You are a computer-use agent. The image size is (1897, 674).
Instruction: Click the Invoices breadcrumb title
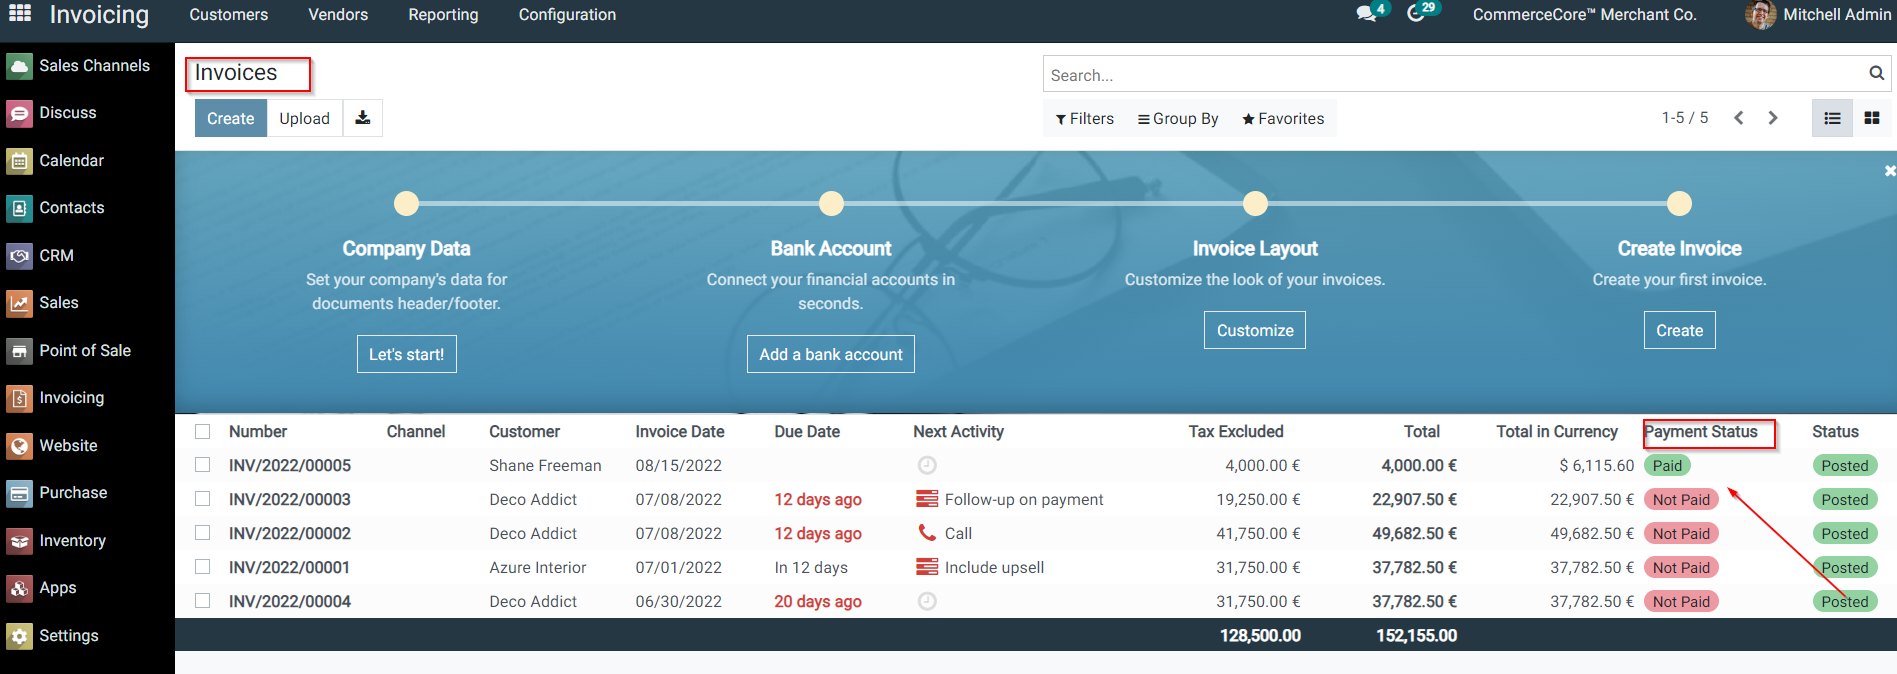point(236,73)
